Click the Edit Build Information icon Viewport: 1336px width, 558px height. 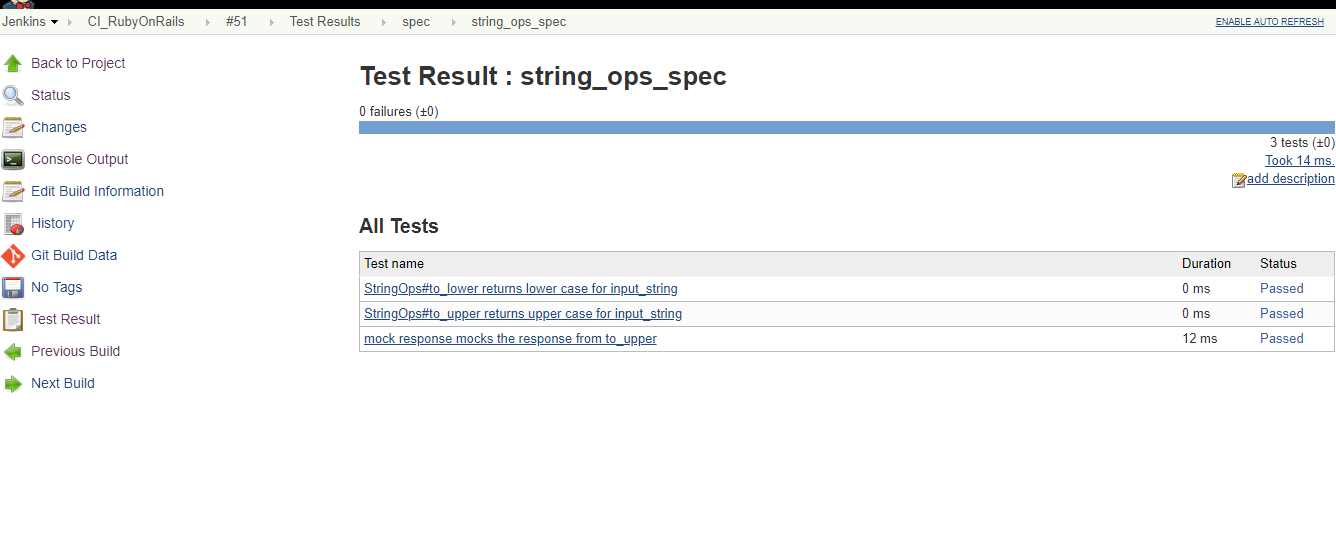(x=13, y=192)
